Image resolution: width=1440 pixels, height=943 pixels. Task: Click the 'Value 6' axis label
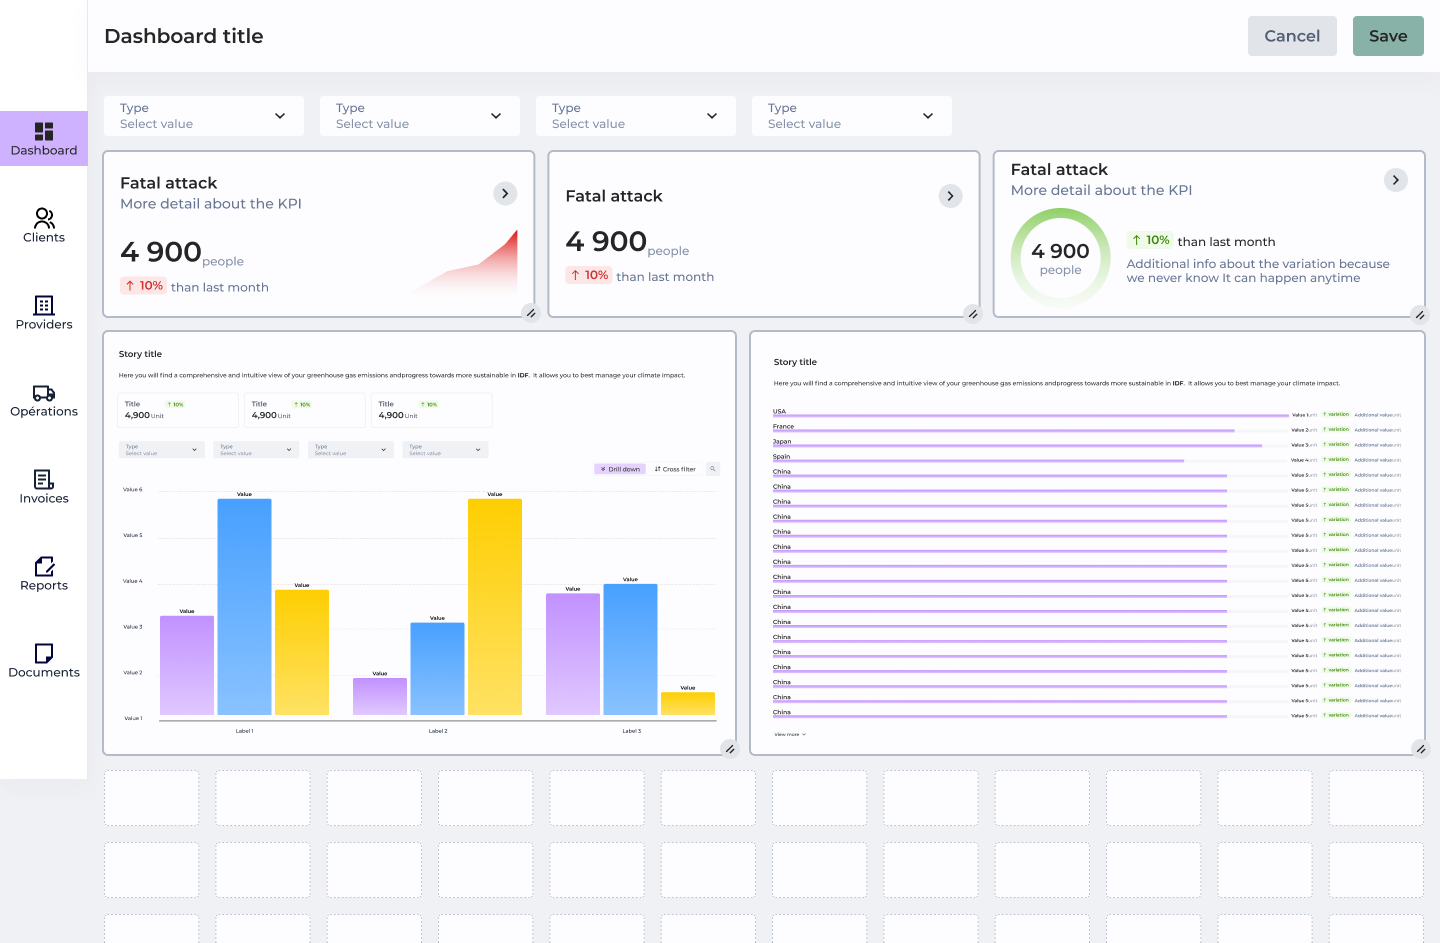click(133, 490)
